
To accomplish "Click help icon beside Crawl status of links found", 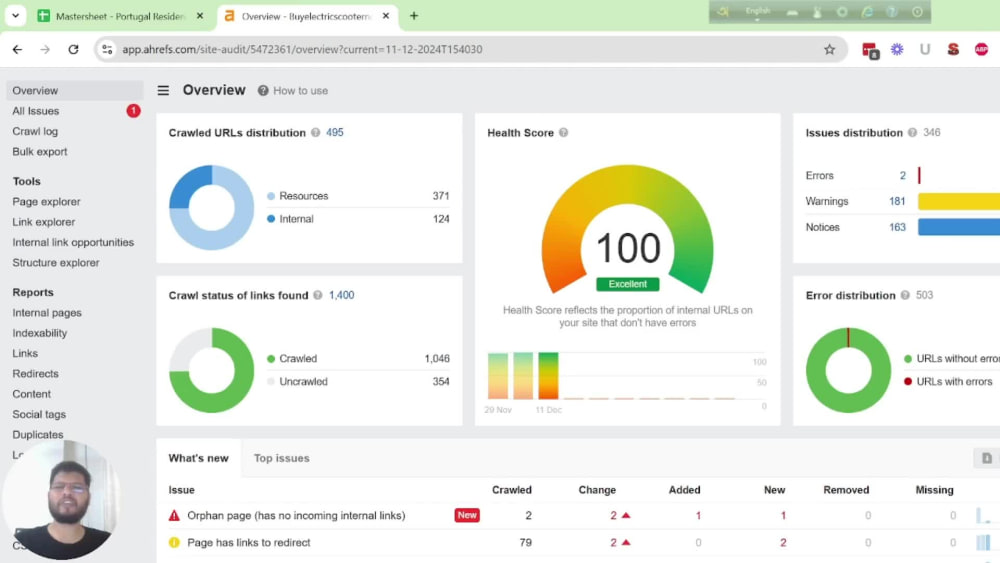I will [x=318, y=295].
